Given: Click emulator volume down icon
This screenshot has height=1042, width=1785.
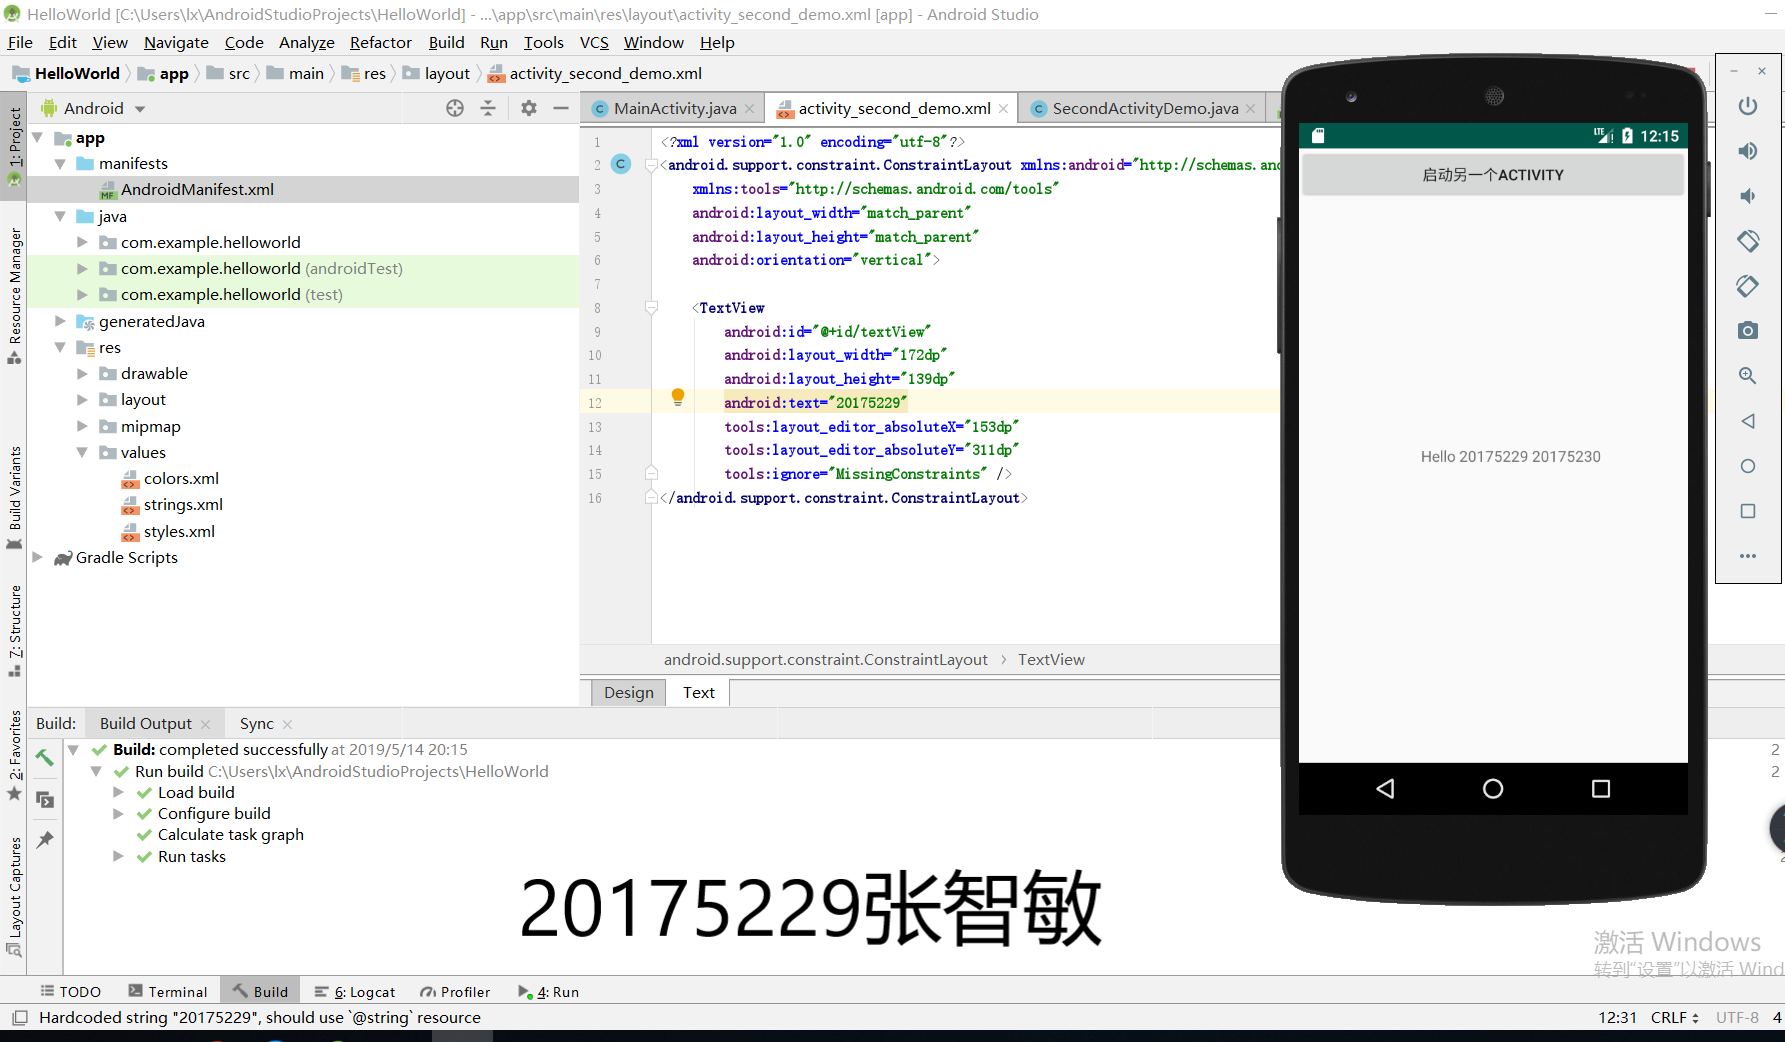Looking at the screenshot, I should point(1747,196).
